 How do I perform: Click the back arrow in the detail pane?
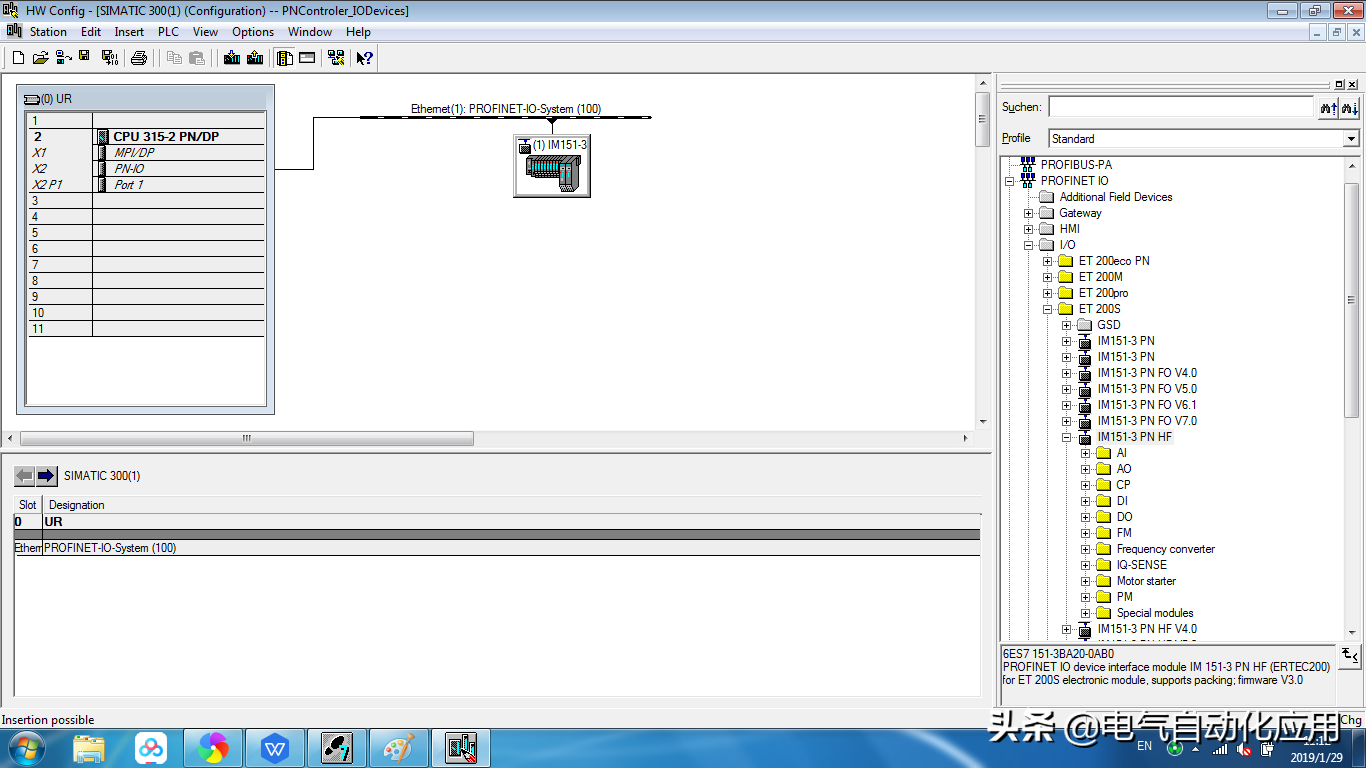tap(24, 476)
